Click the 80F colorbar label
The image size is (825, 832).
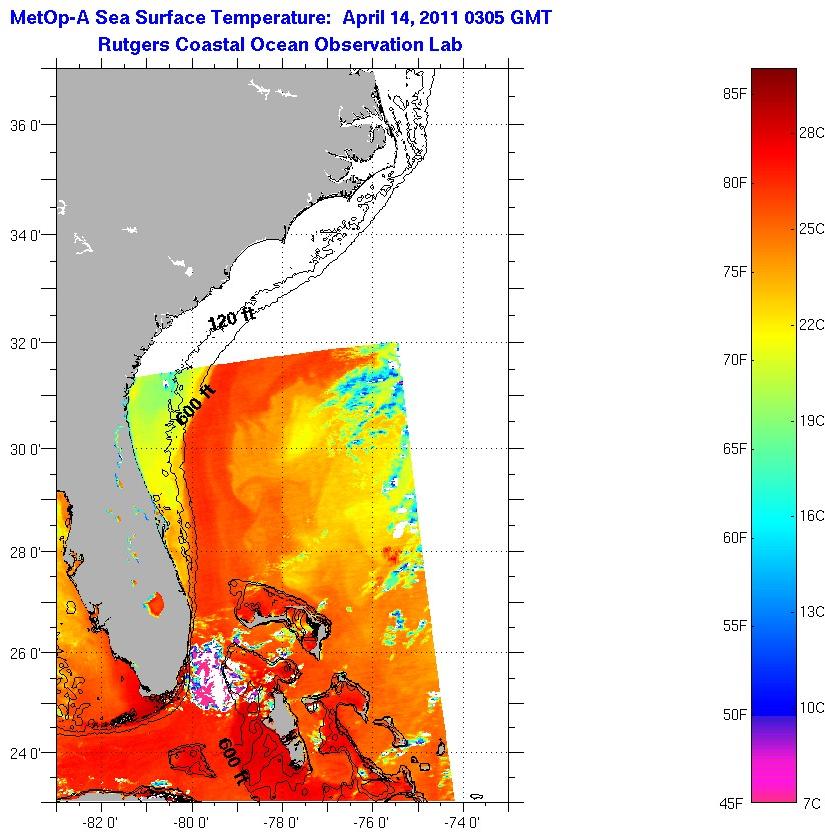coord(735,183)
